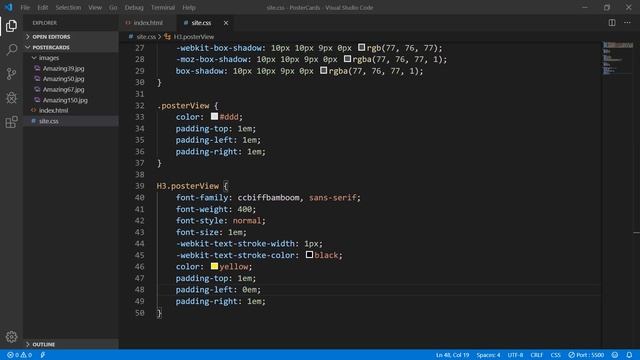The image size is (640, 360).
Task: Click the rgba swatch on line 29
Action: click(323, 71)
